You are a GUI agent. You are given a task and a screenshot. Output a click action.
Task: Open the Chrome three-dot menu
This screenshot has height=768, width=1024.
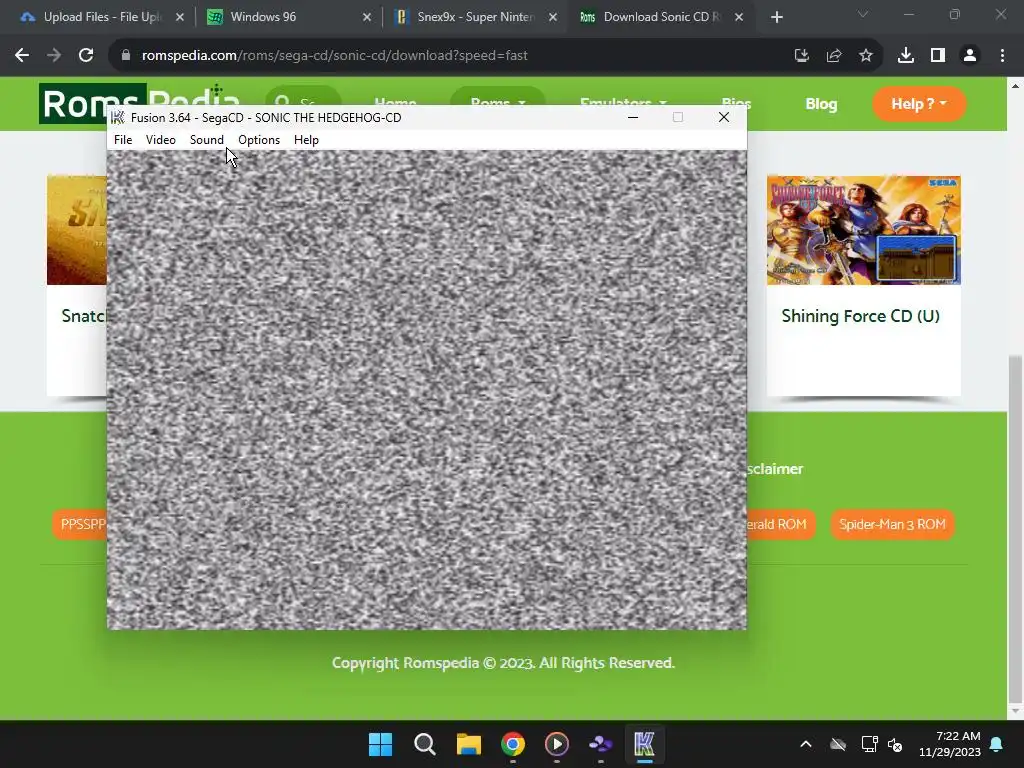1002,56
